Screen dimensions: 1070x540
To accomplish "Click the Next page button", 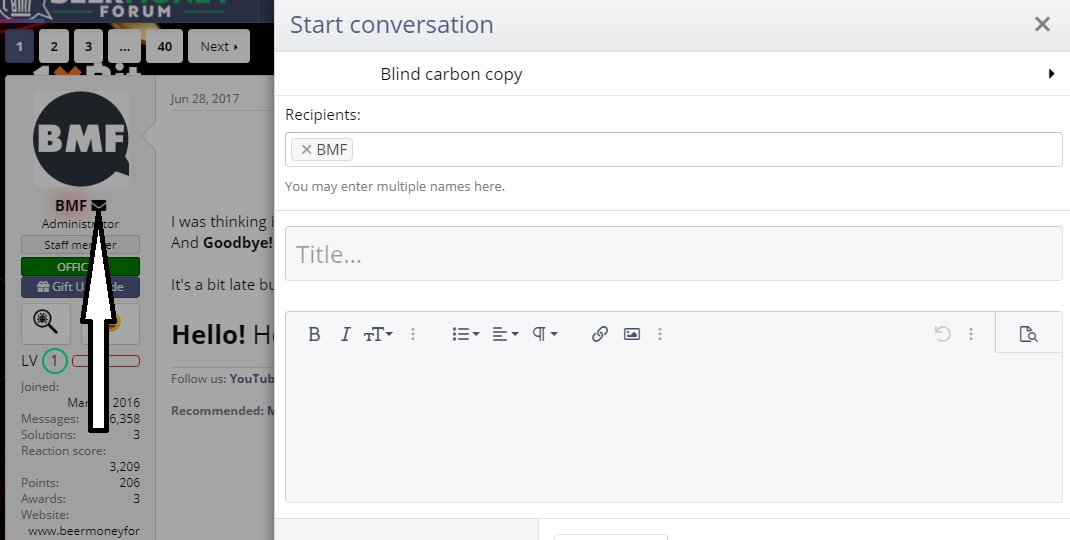I will (218, 46).
